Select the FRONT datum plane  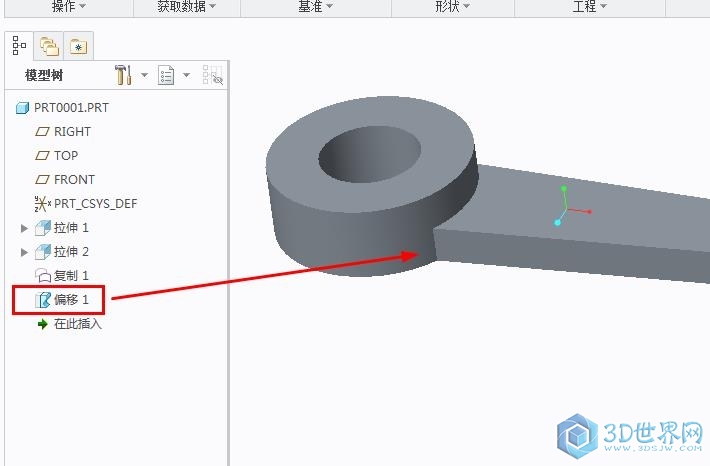point(74,180)
